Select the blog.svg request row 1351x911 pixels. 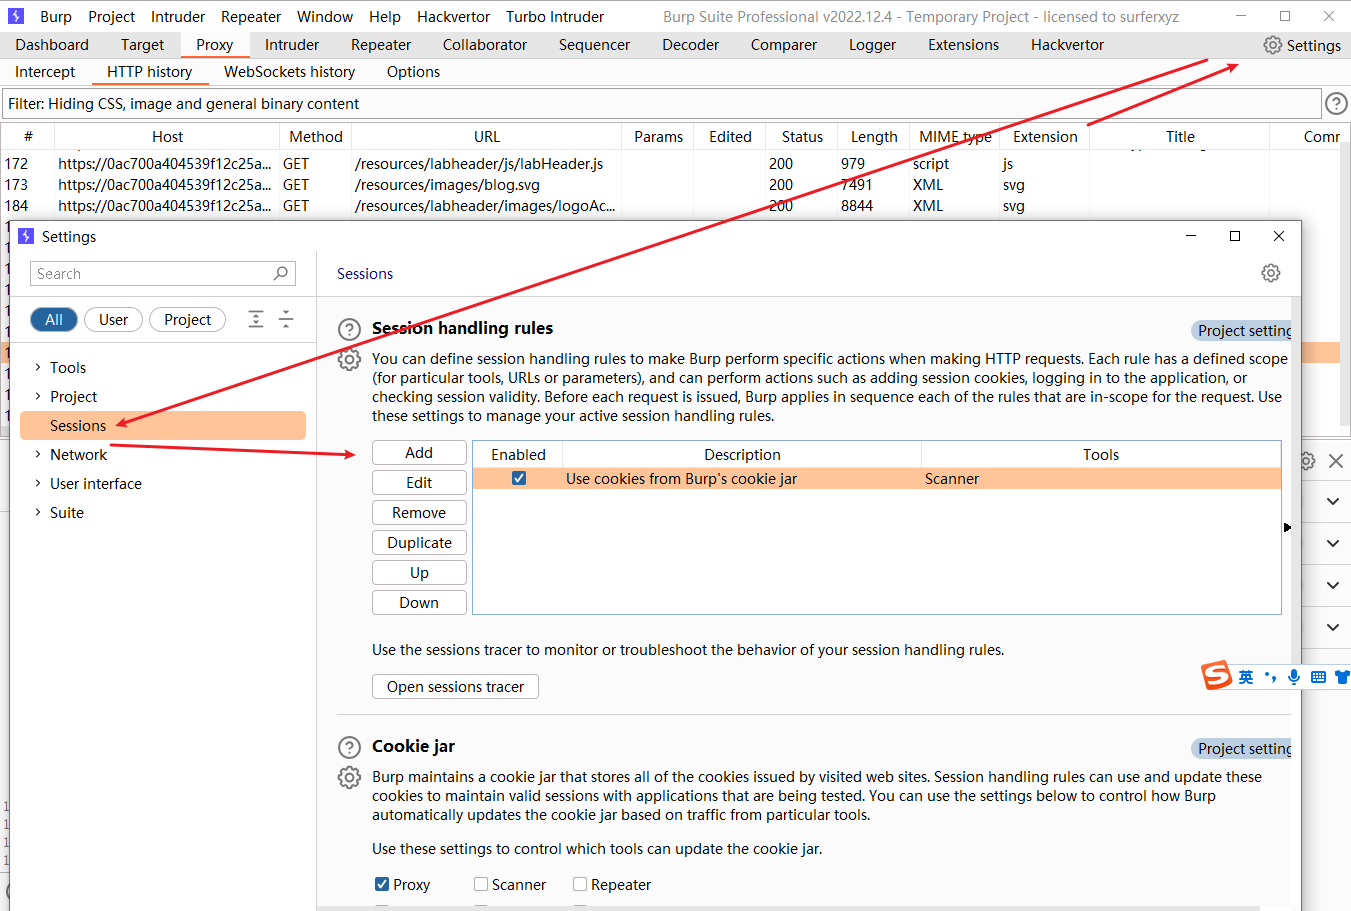click(670, 184)
